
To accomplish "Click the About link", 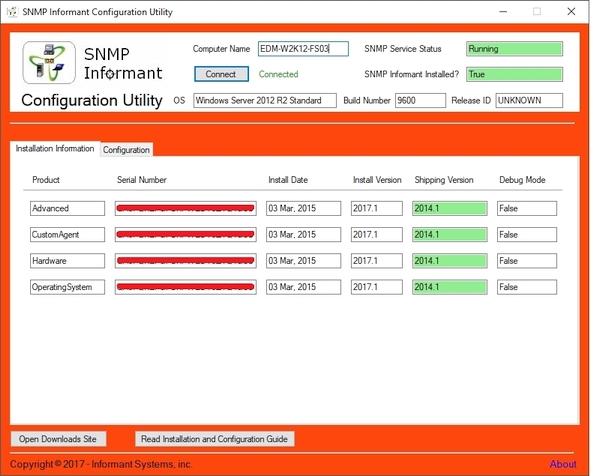I will pyautogui.click(x=563, y=464).
